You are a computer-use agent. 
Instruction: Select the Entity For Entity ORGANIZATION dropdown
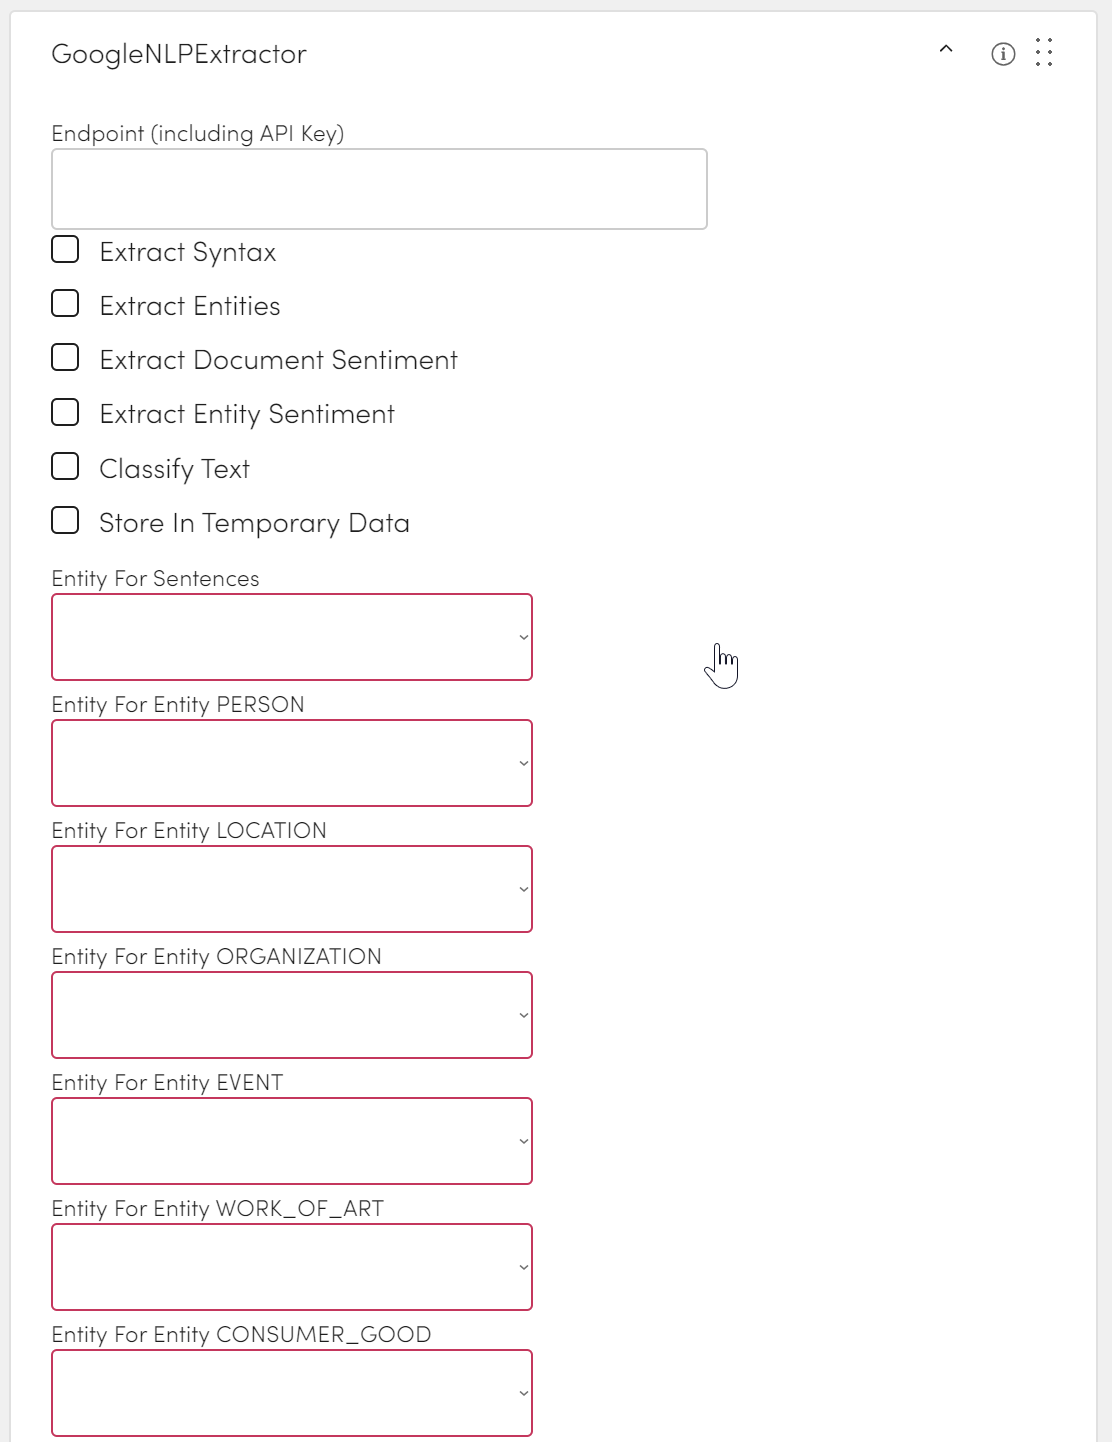pyautogui.click(x=292, y=1015)
